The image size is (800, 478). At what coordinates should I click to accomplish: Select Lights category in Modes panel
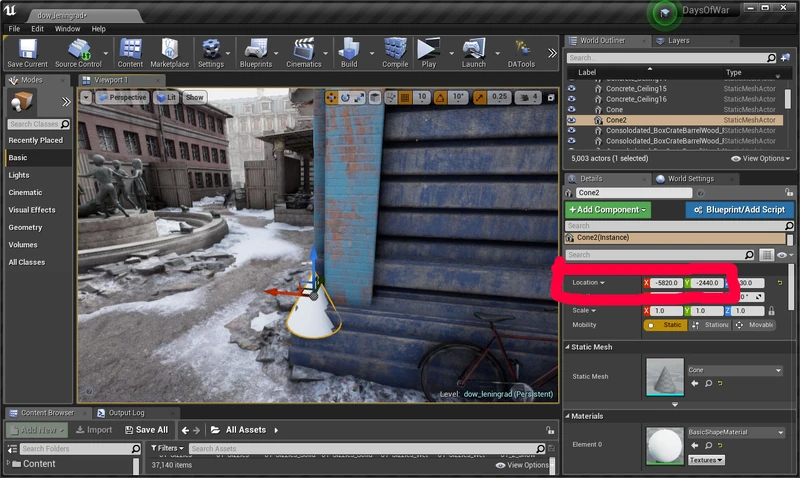pyautogui.click(x=19, y=175)
